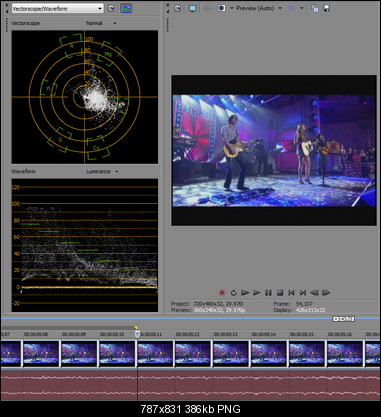The height and width of the screenshot is (417, 381).
Task: Click Play From Start button
Action: pos(245,293)
